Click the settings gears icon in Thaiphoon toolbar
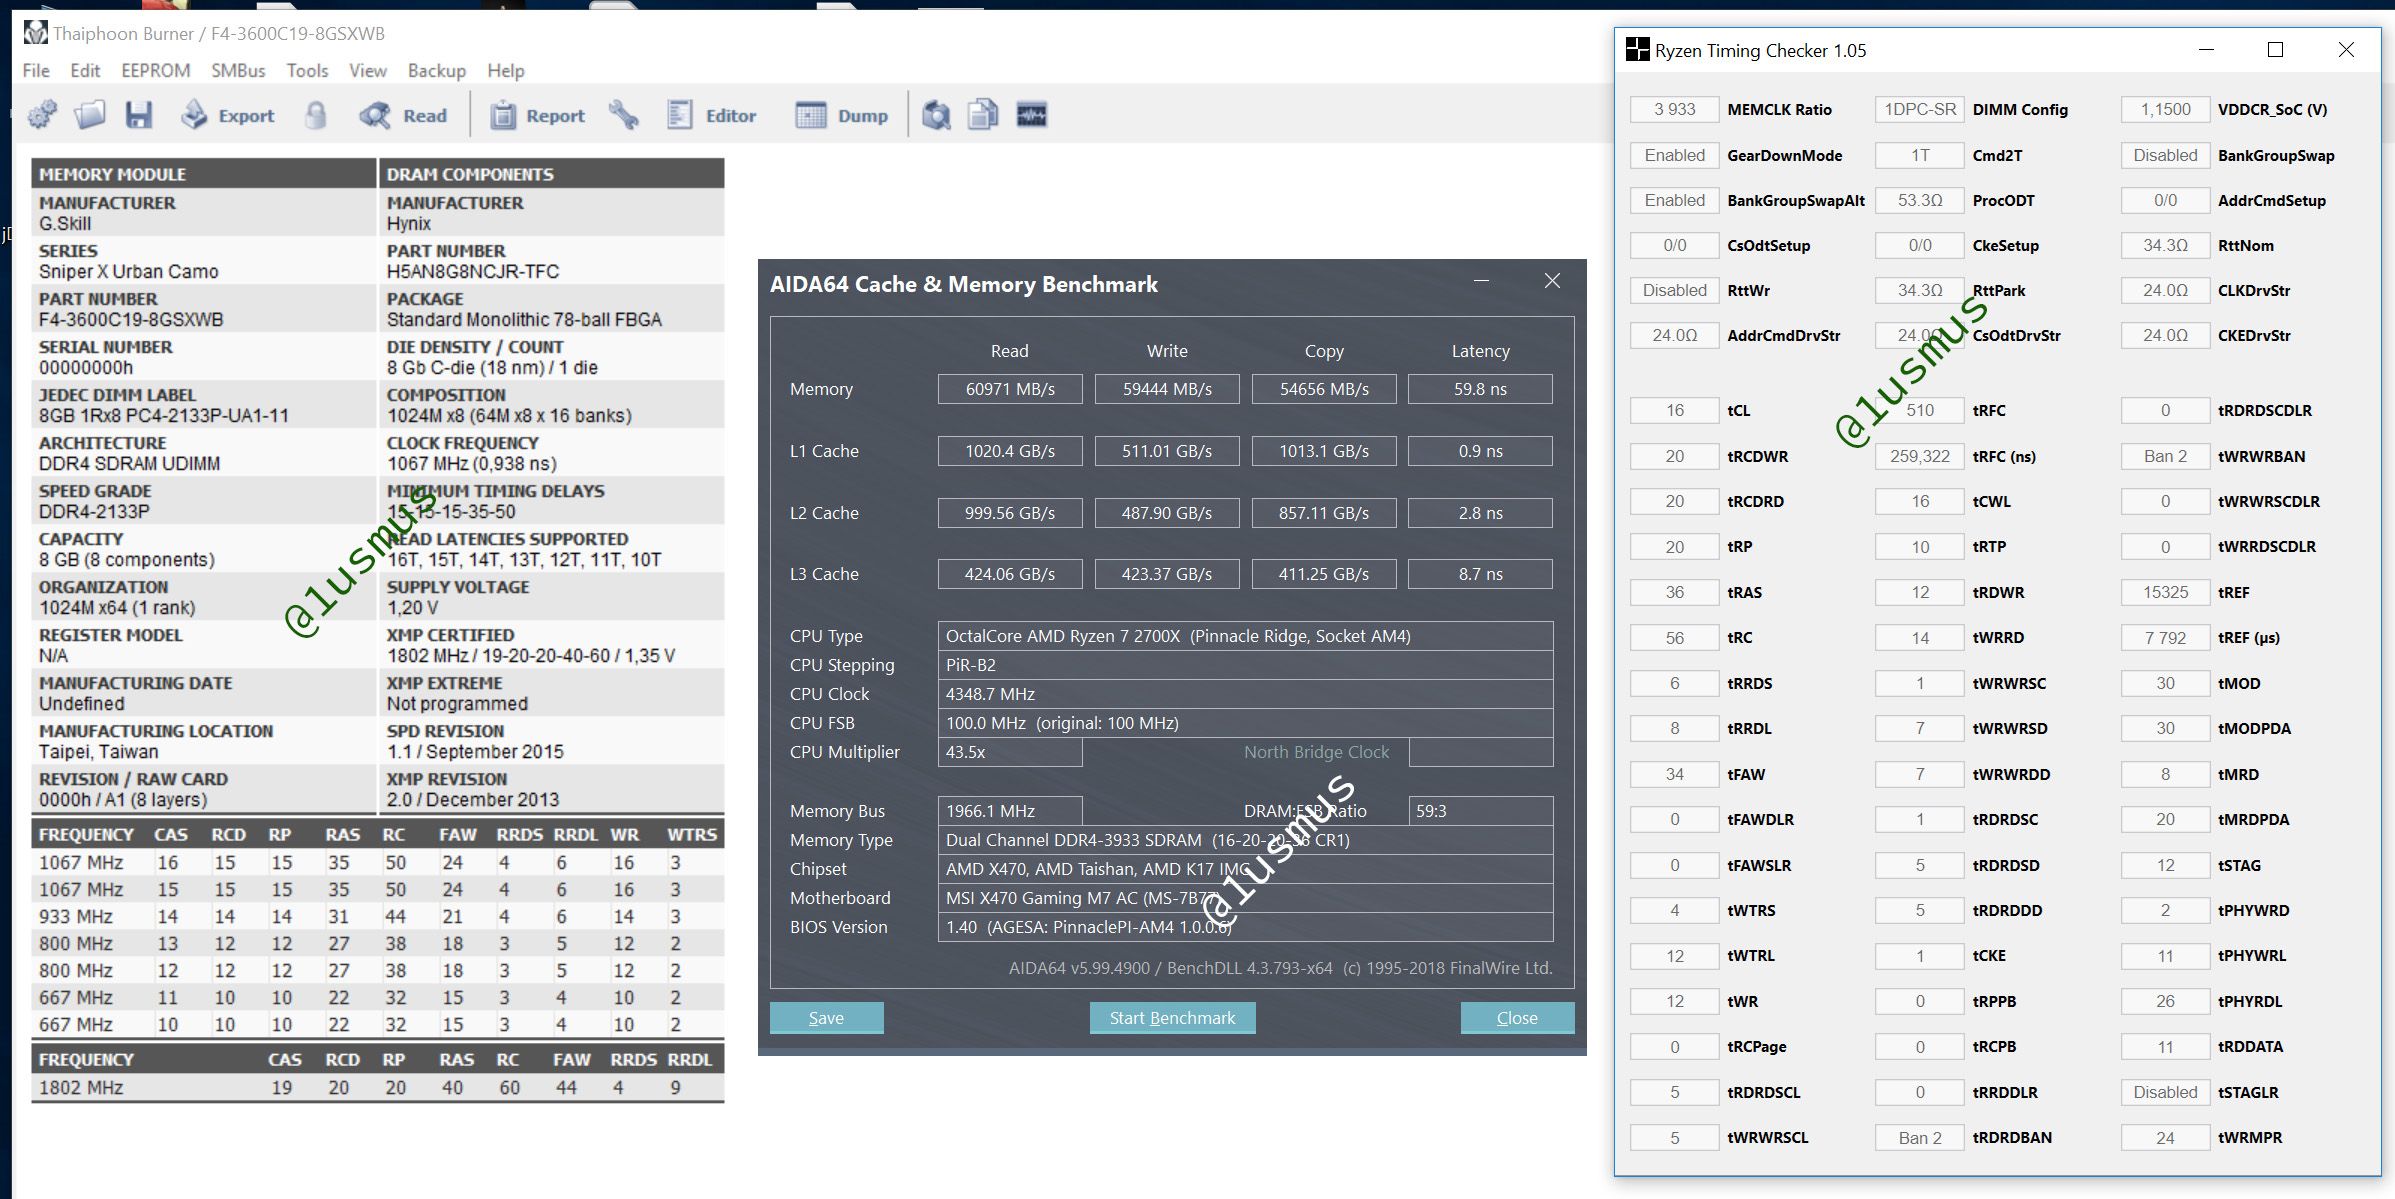This screenshot has height=1199, width=2395. [42, 115]
